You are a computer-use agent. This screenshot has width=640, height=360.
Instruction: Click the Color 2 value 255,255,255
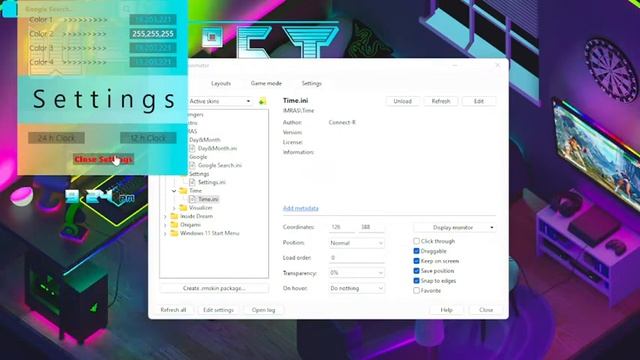[153, 33]
